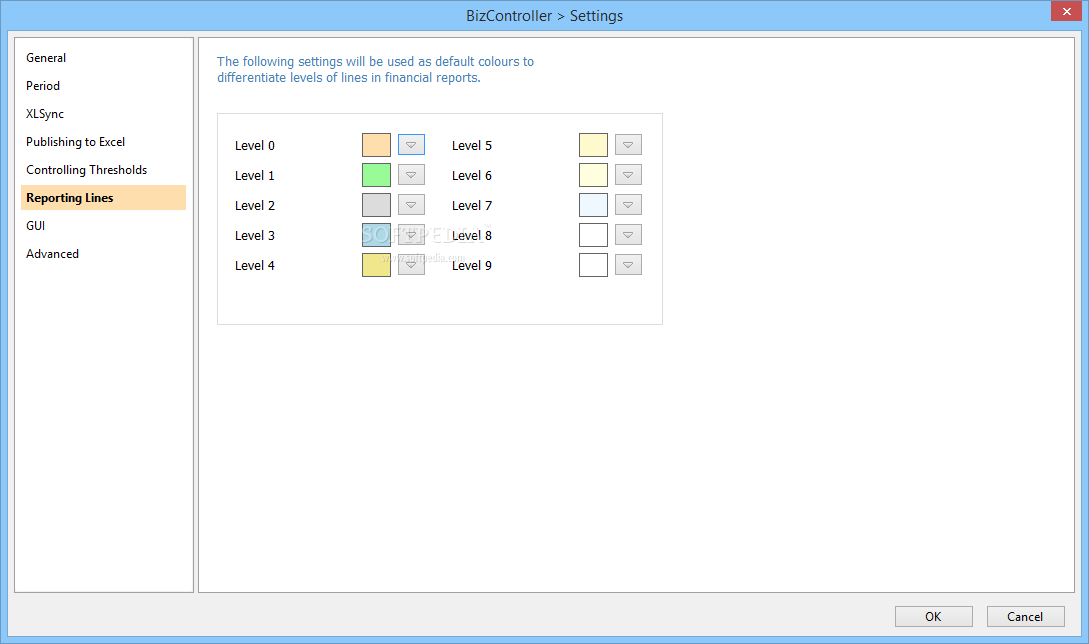Open the GUI settings section
1089x644 pixels.
click(103, 226)
